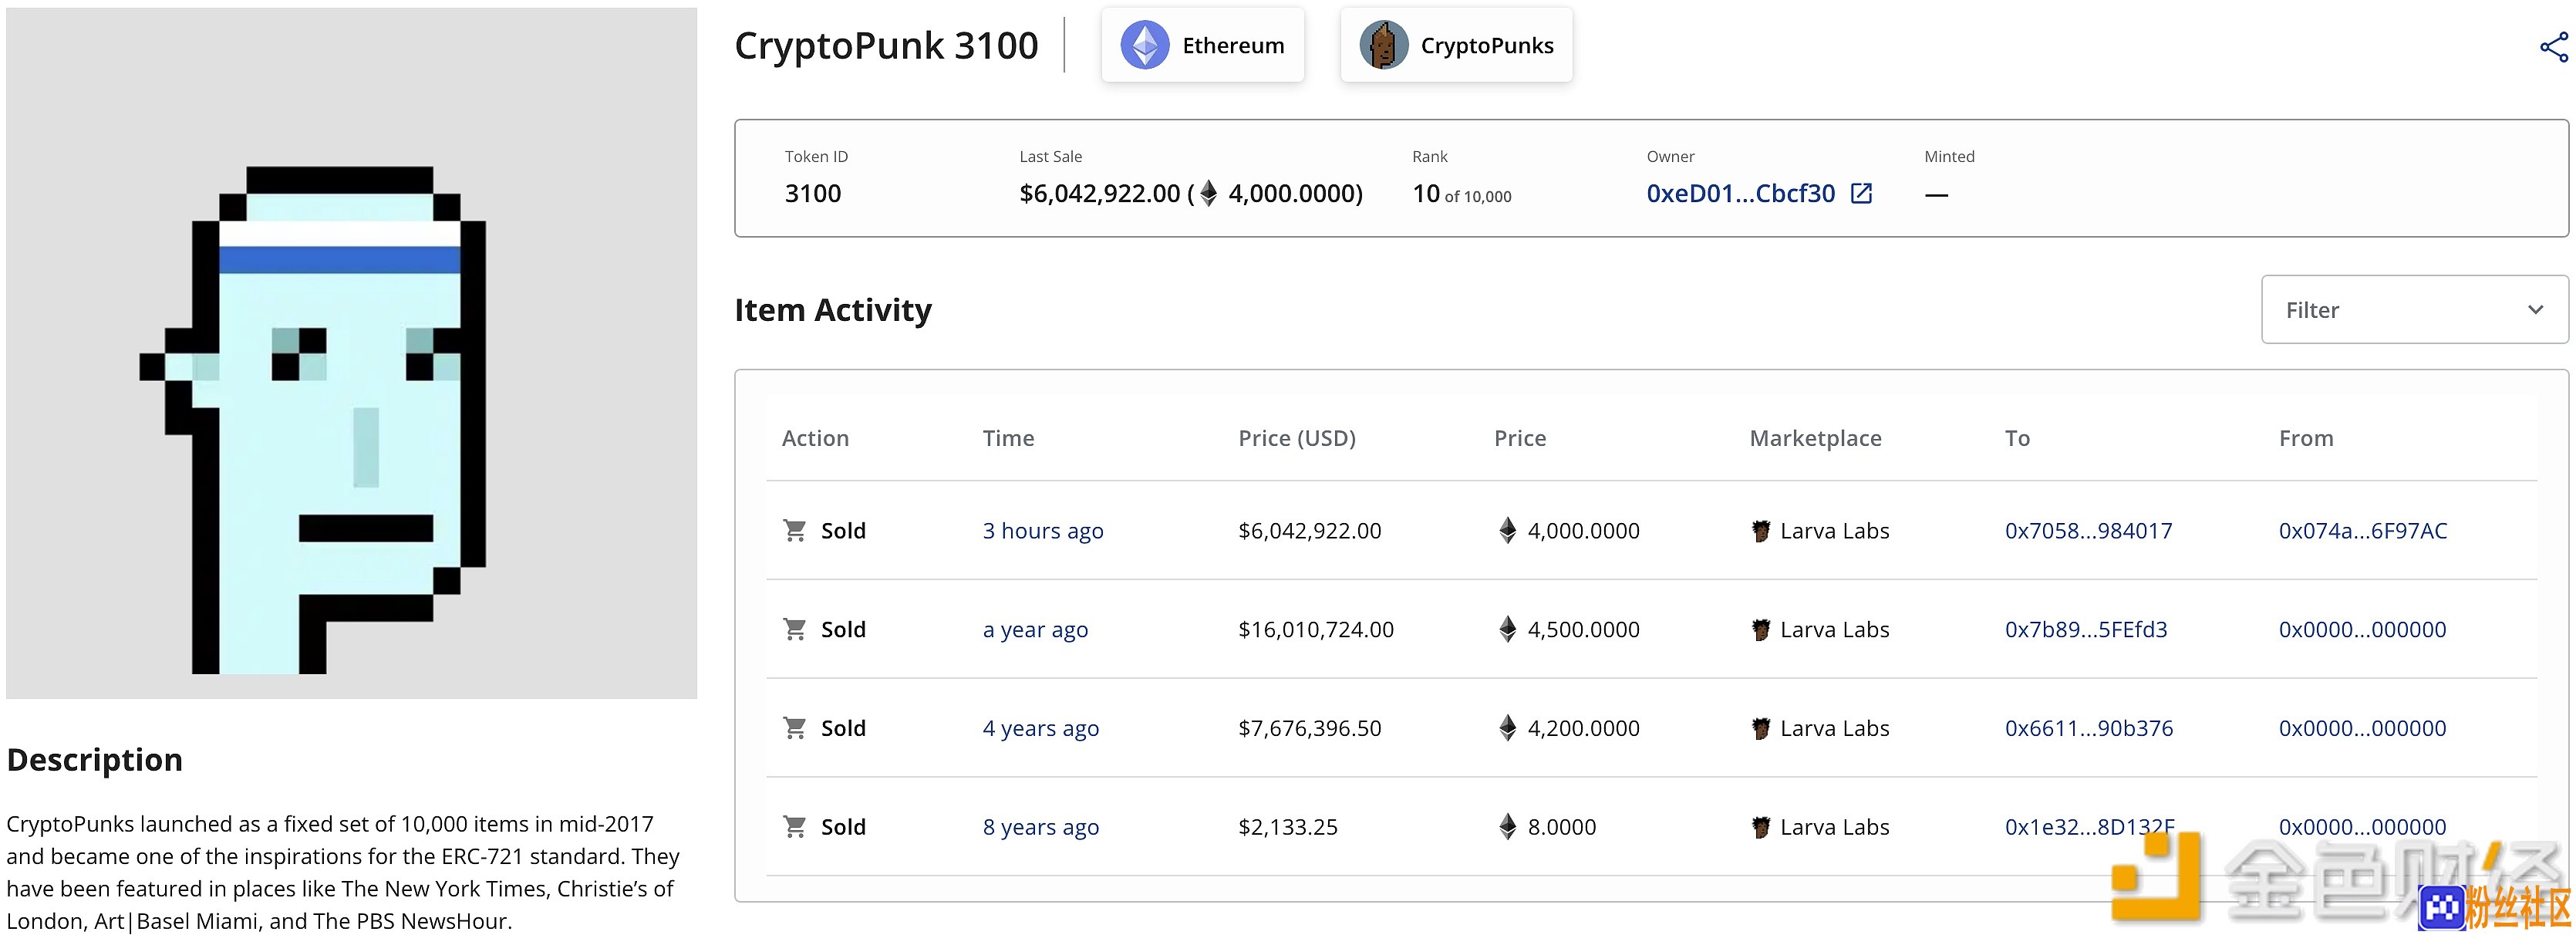Screen dimensions: 2576x935
Task: Click the ETH icon in Last Sale value
Action: click(x=1208, y=193)
